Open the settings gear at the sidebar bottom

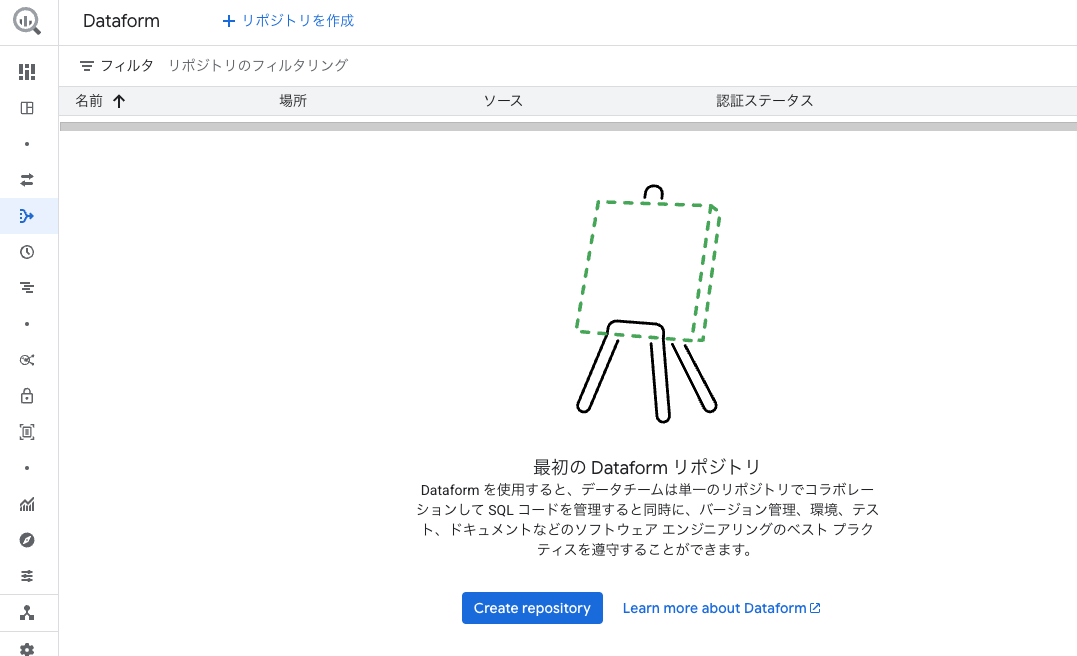coord(27,648)
